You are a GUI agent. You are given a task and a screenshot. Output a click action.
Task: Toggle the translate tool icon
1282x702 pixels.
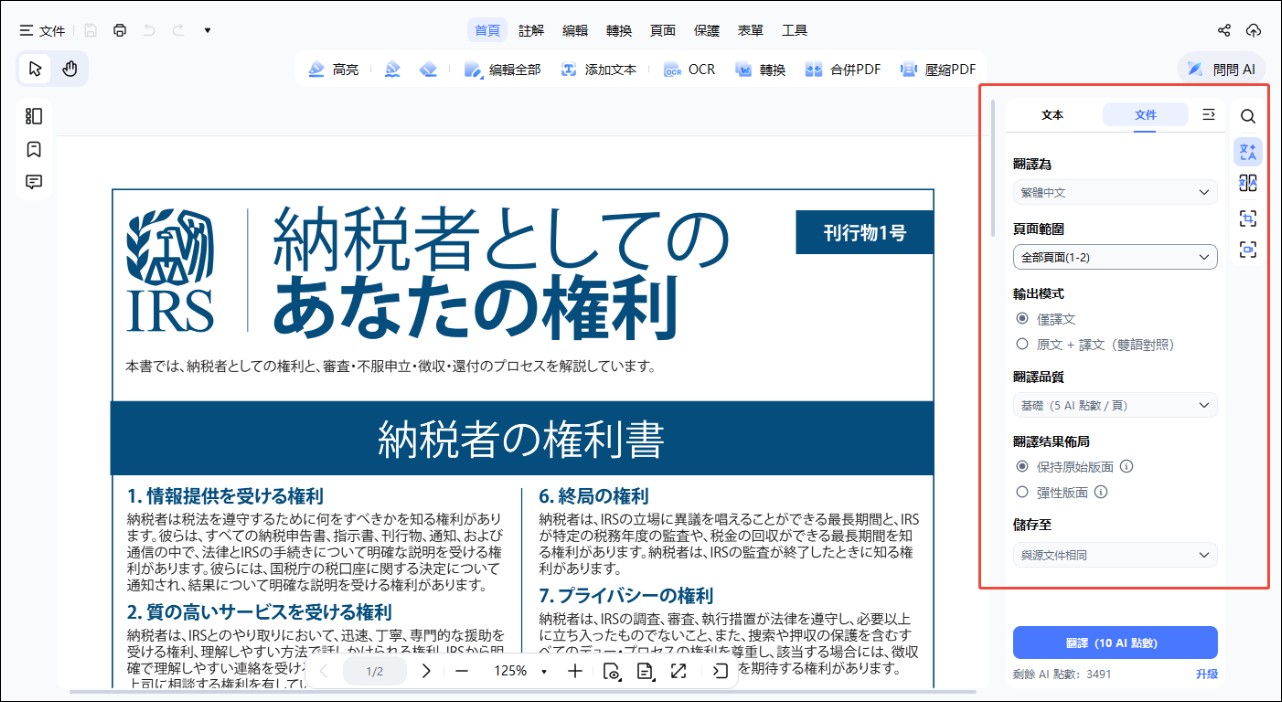[x=1248, y=152]
